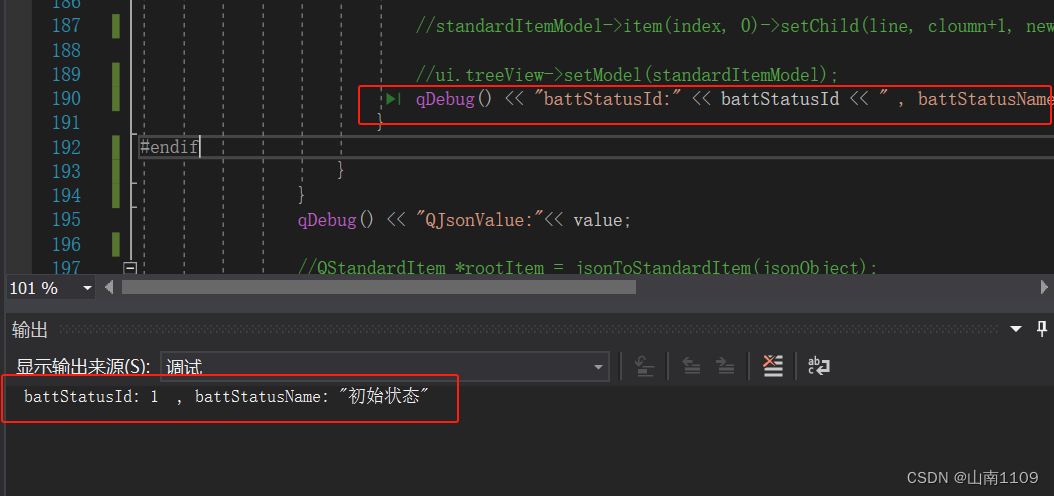Click the current-statement arrow on line 190

[394, 99]
